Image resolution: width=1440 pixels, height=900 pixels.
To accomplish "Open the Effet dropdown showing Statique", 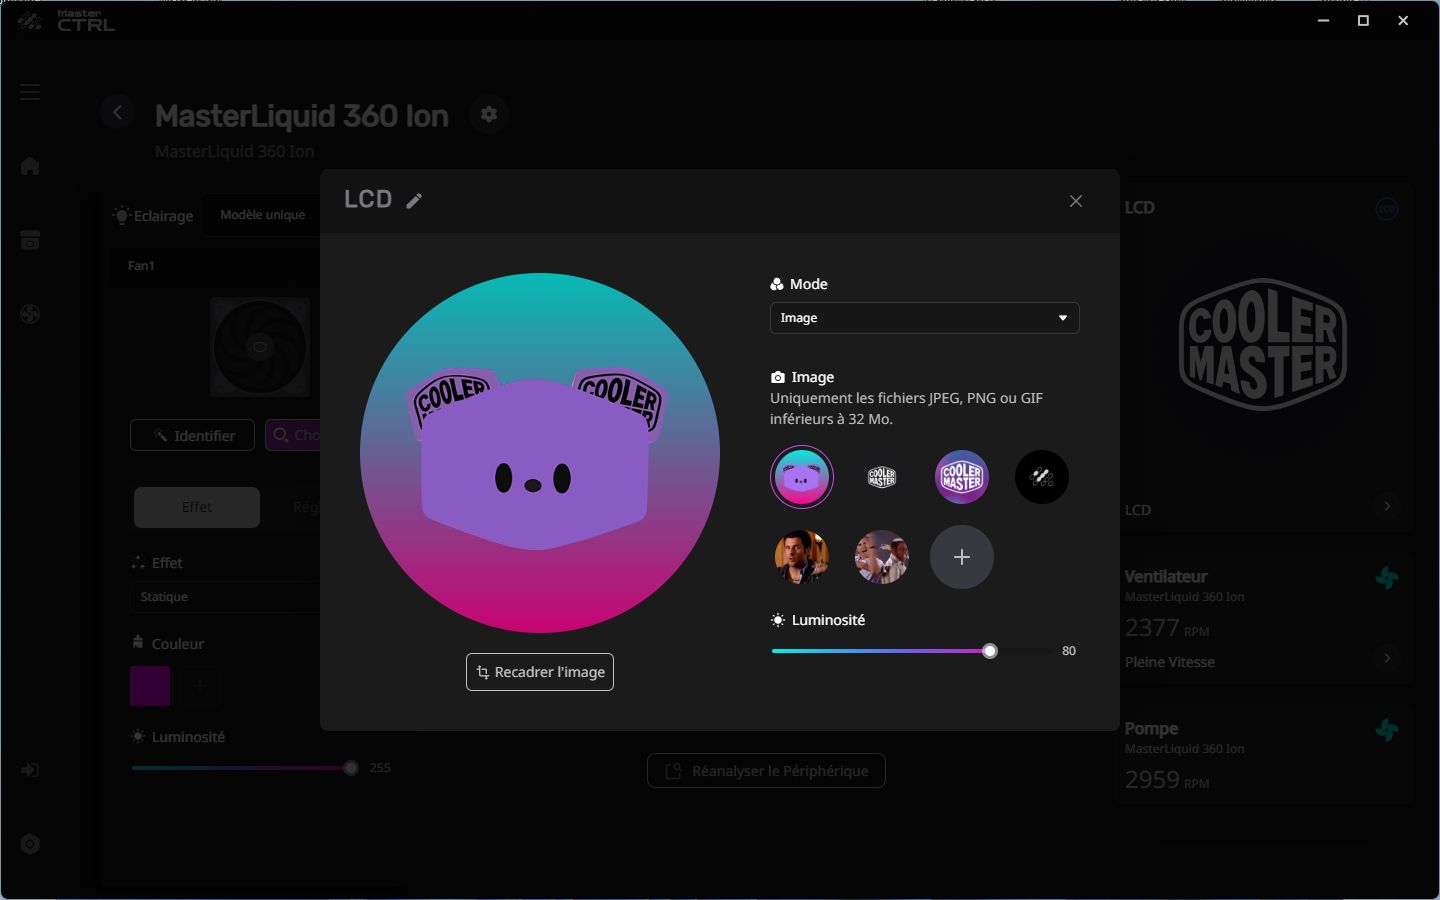I will (225, 597).
